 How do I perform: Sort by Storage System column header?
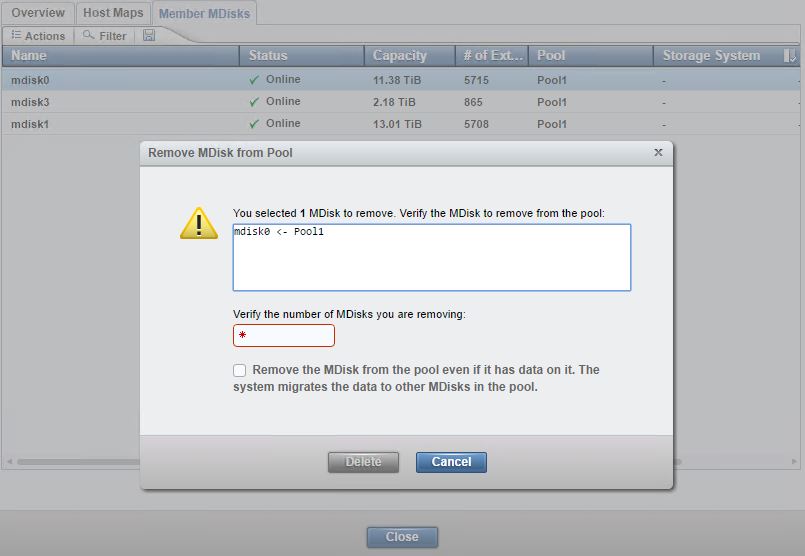(x=717, y=55)
